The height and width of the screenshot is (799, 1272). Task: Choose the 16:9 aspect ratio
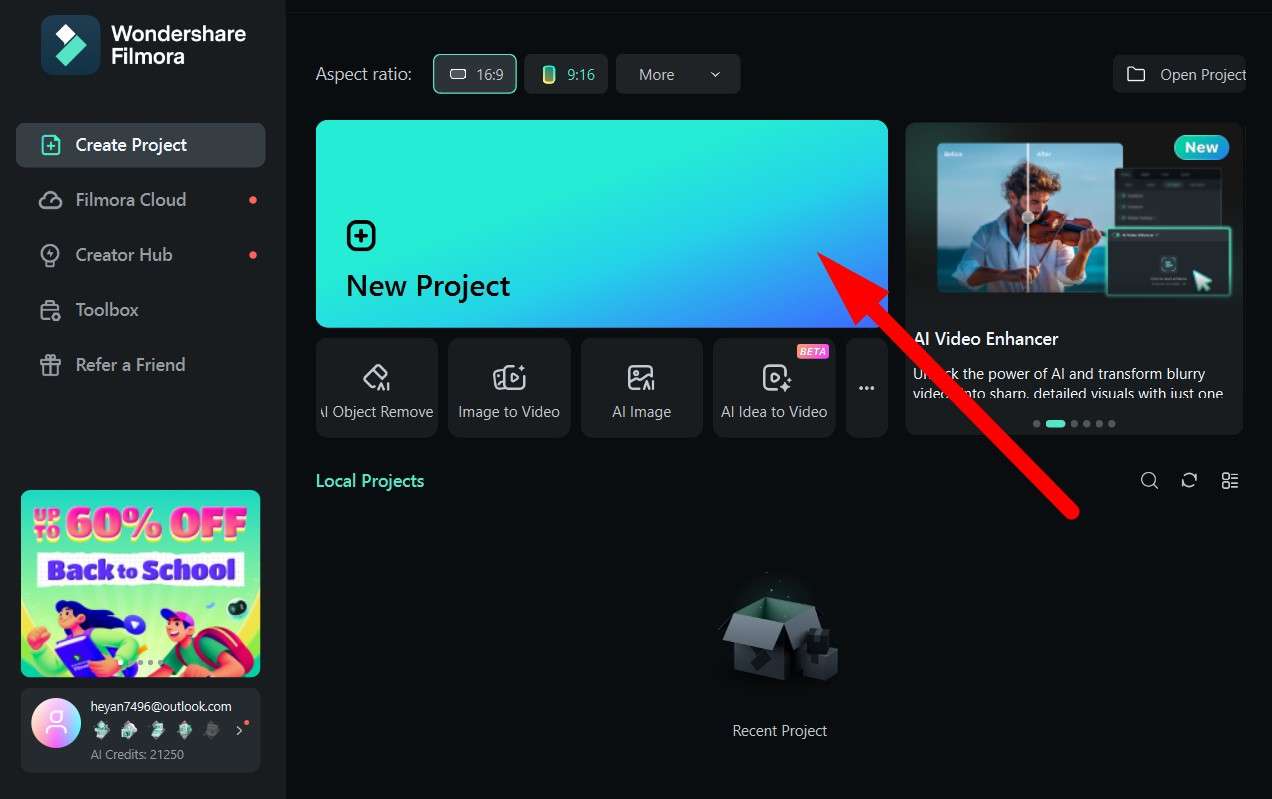(475, 74)
